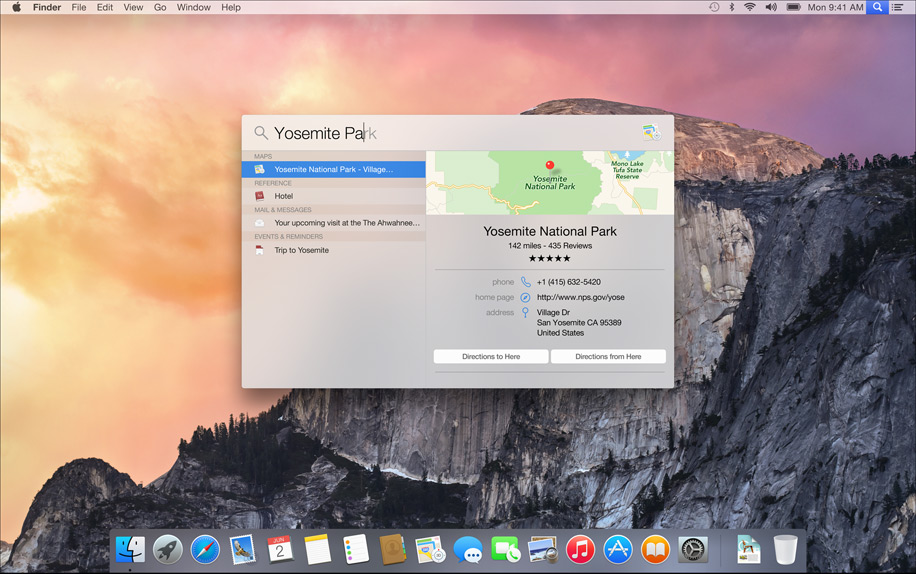Screen dimensions: 916x574
Task: Click the phone icon beside the phone number
Action: click(525, 282)
